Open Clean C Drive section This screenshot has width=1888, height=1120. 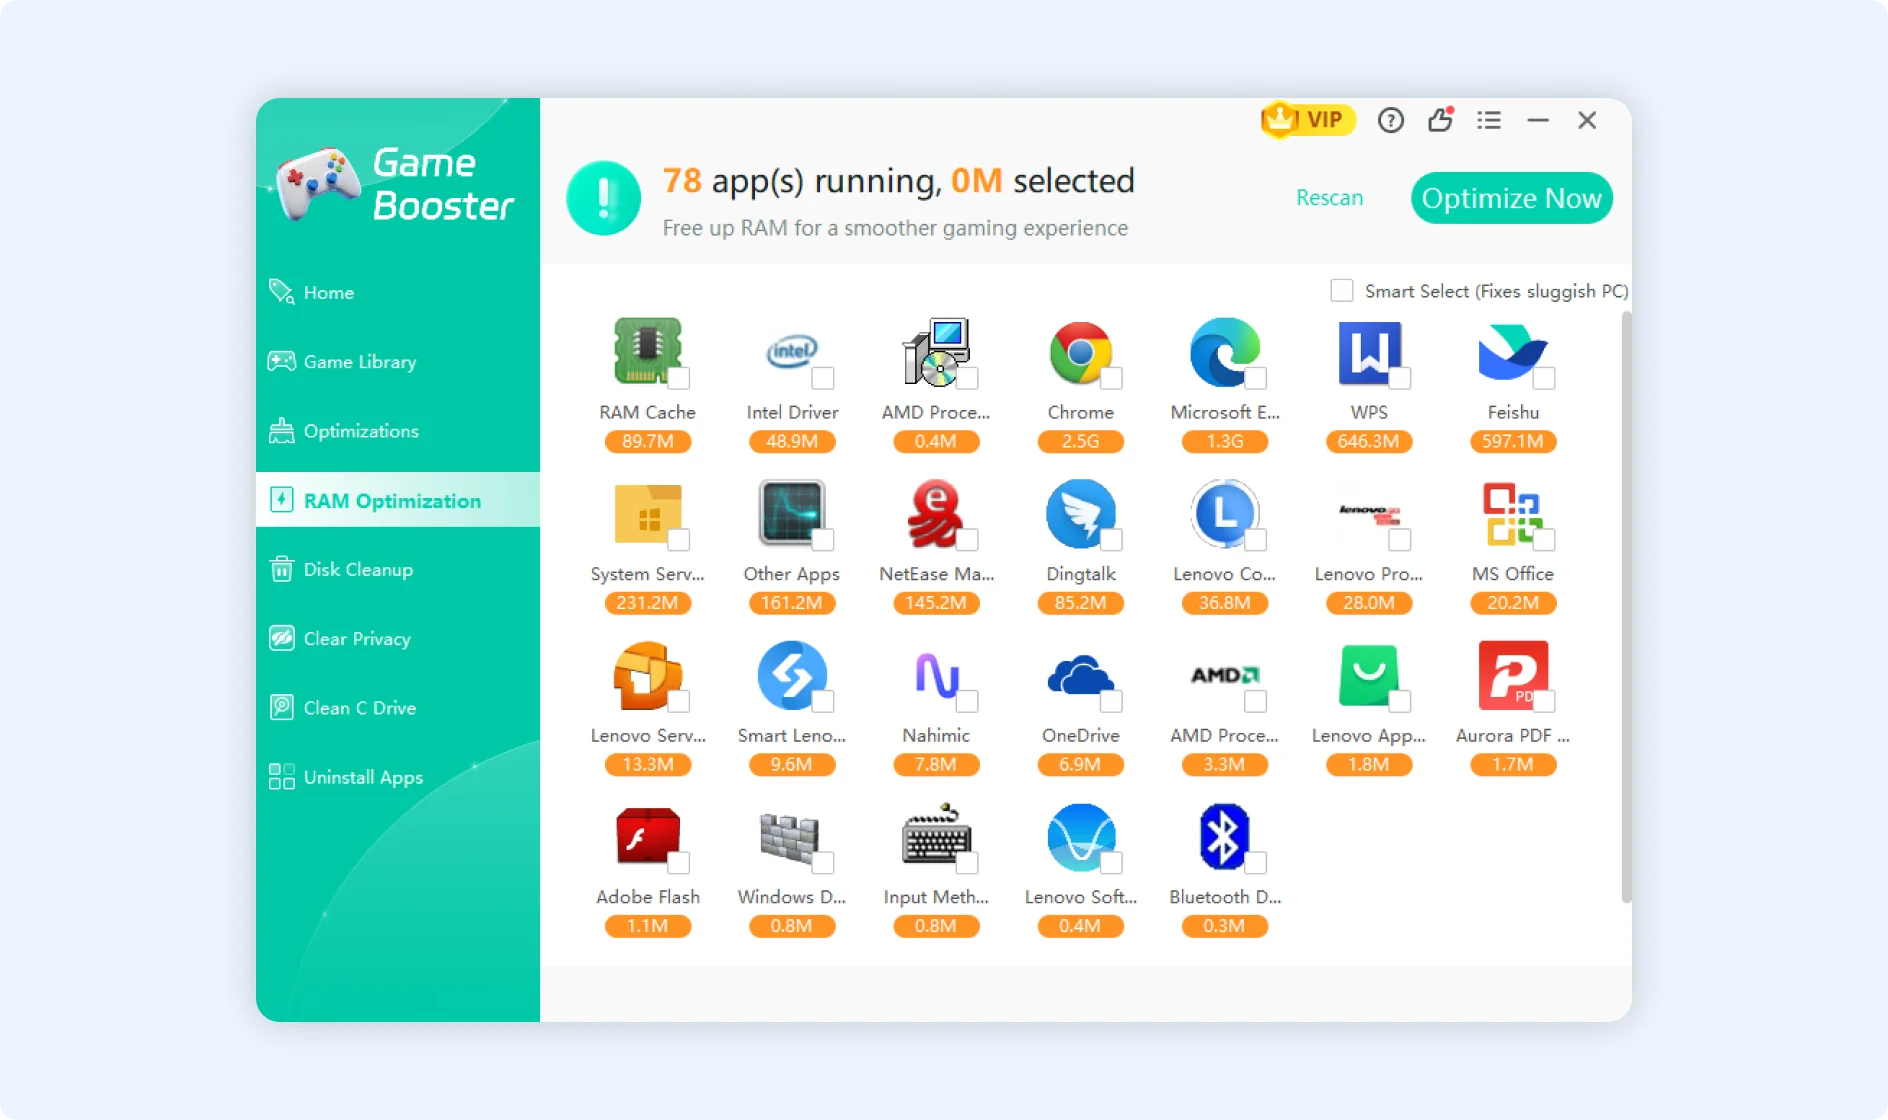[x=398, y=707]
